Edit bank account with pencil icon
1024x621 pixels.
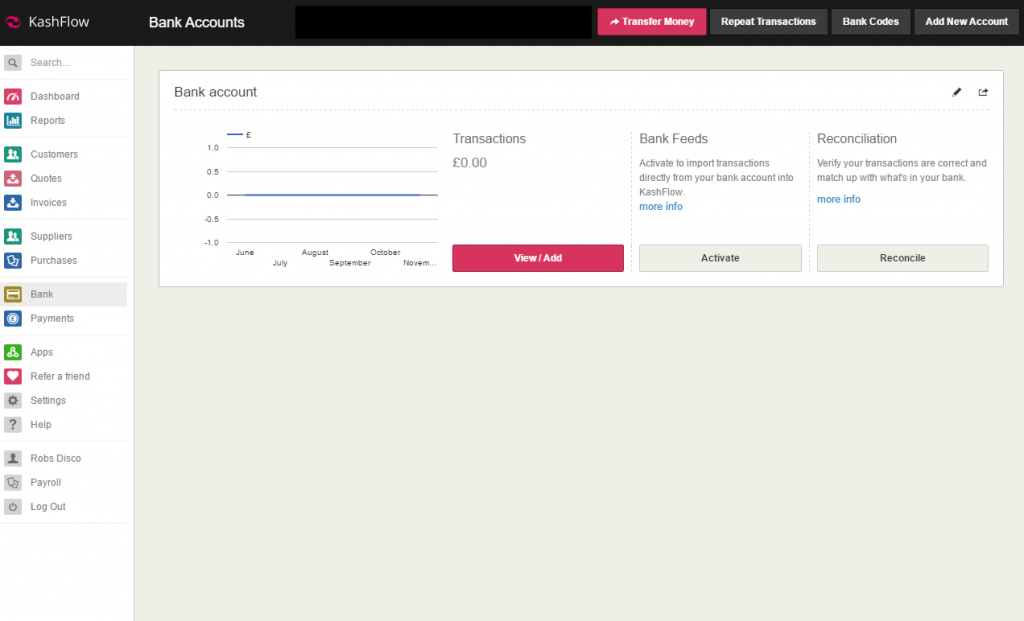point(957,92)
